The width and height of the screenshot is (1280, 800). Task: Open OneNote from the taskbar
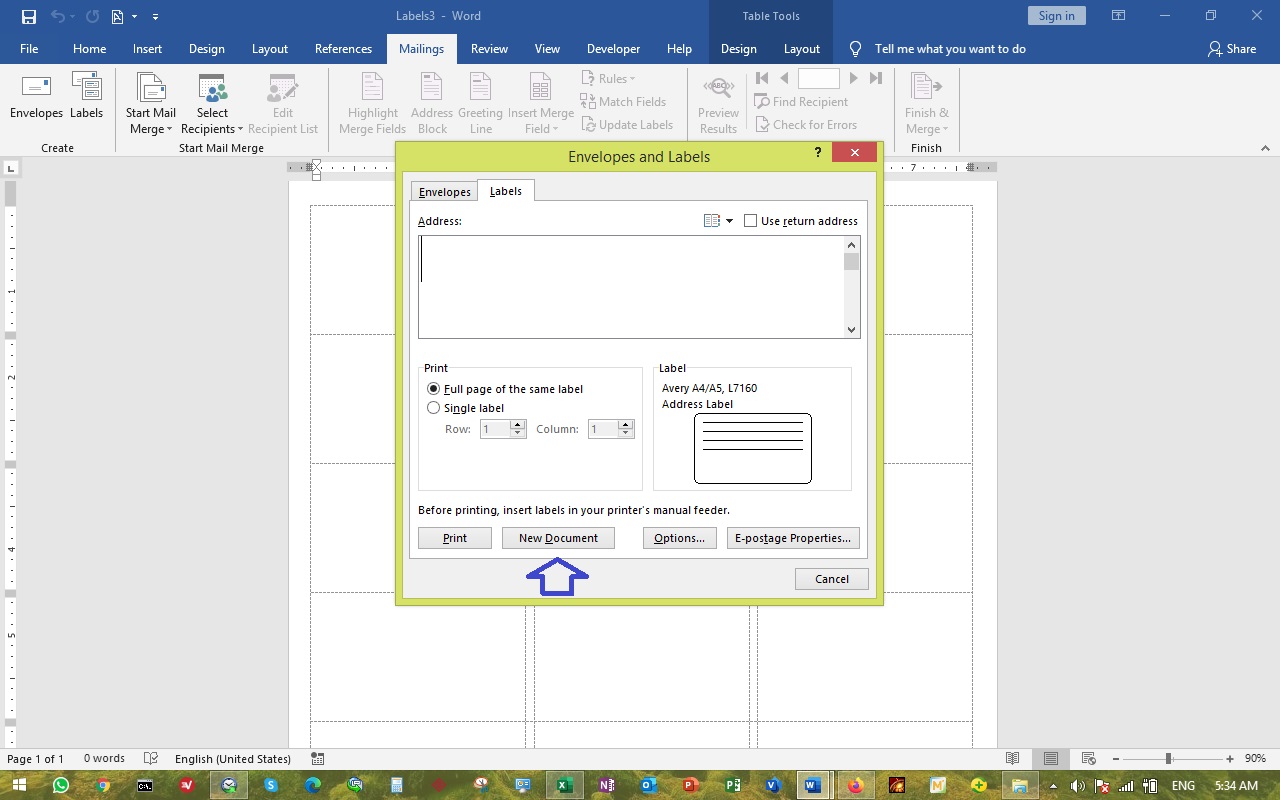[606, 785]
